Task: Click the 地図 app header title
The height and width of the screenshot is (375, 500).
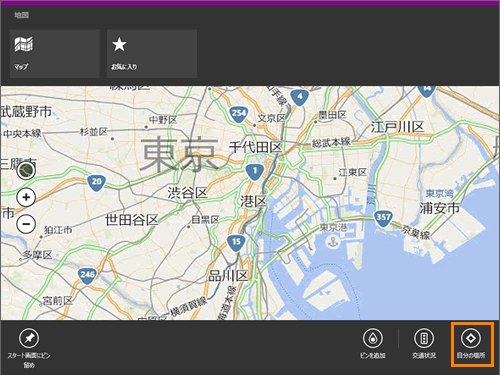Action: coord(22,15)
